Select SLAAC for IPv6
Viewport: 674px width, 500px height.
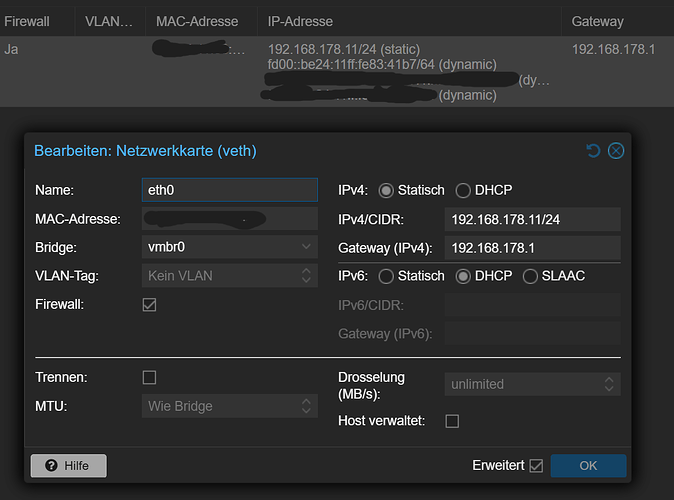(x=530, y=276)
